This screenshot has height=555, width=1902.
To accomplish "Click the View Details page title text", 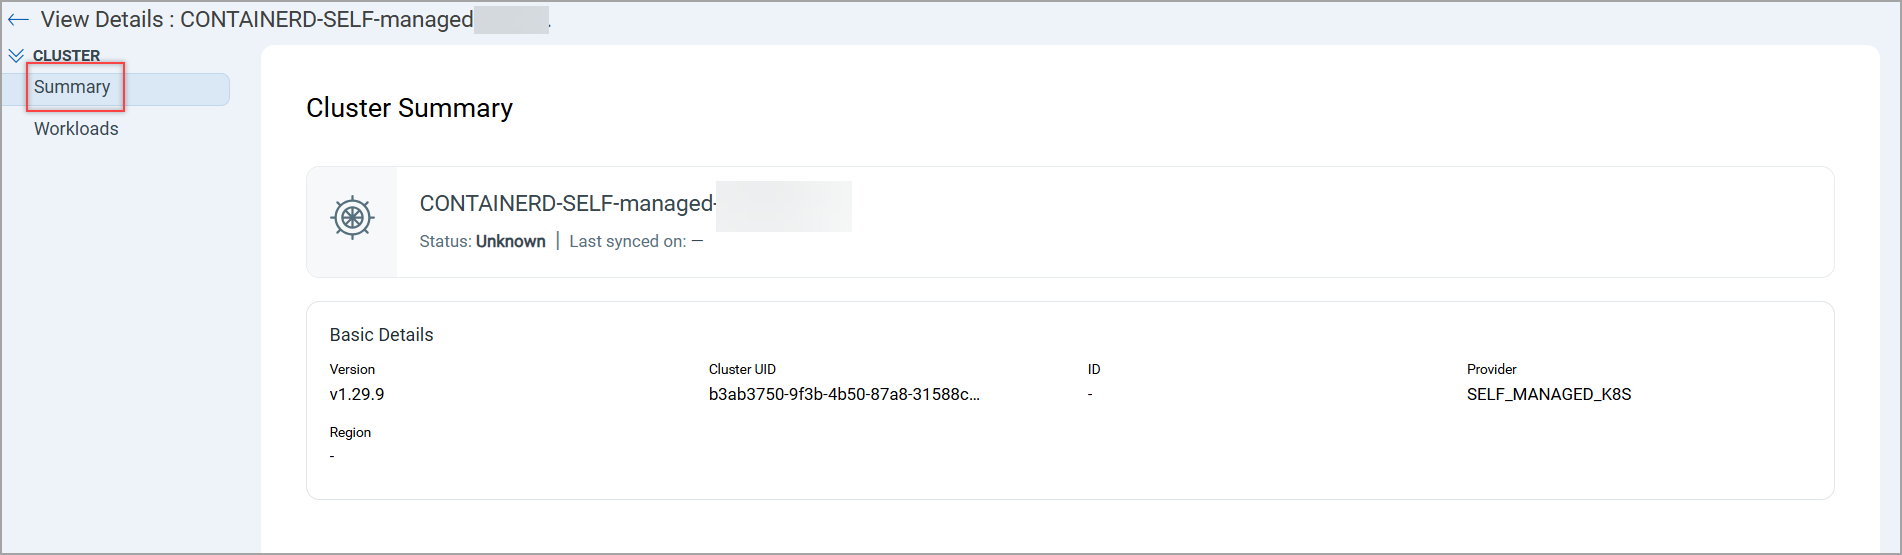I will pos(257,20).
